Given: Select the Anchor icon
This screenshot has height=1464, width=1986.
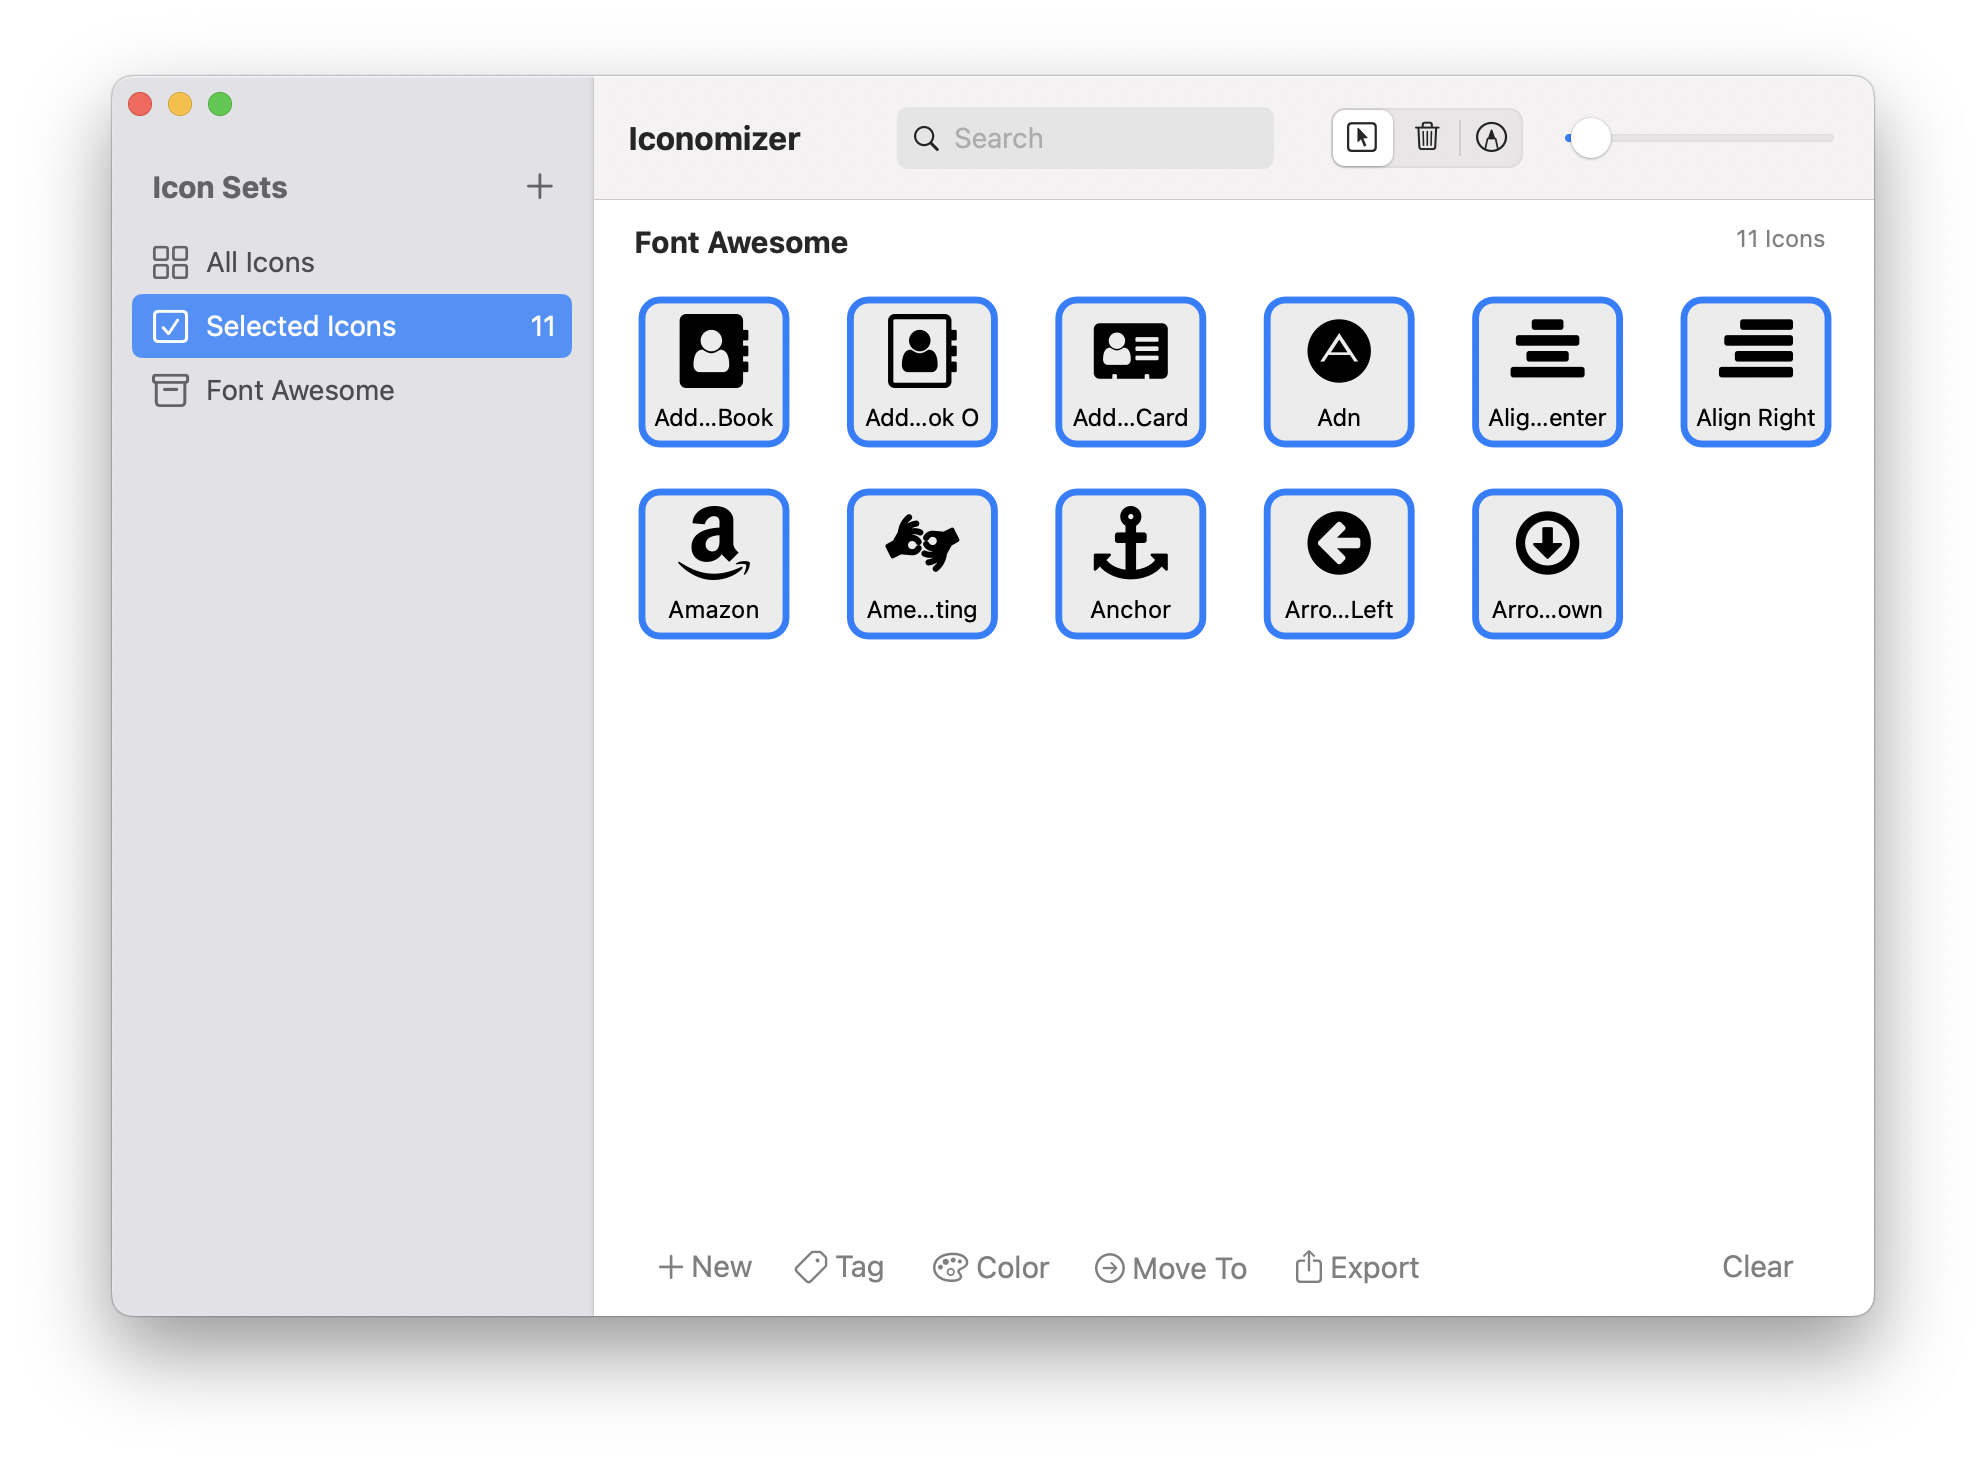Looking at the screenshot, I should [1130, 562].
